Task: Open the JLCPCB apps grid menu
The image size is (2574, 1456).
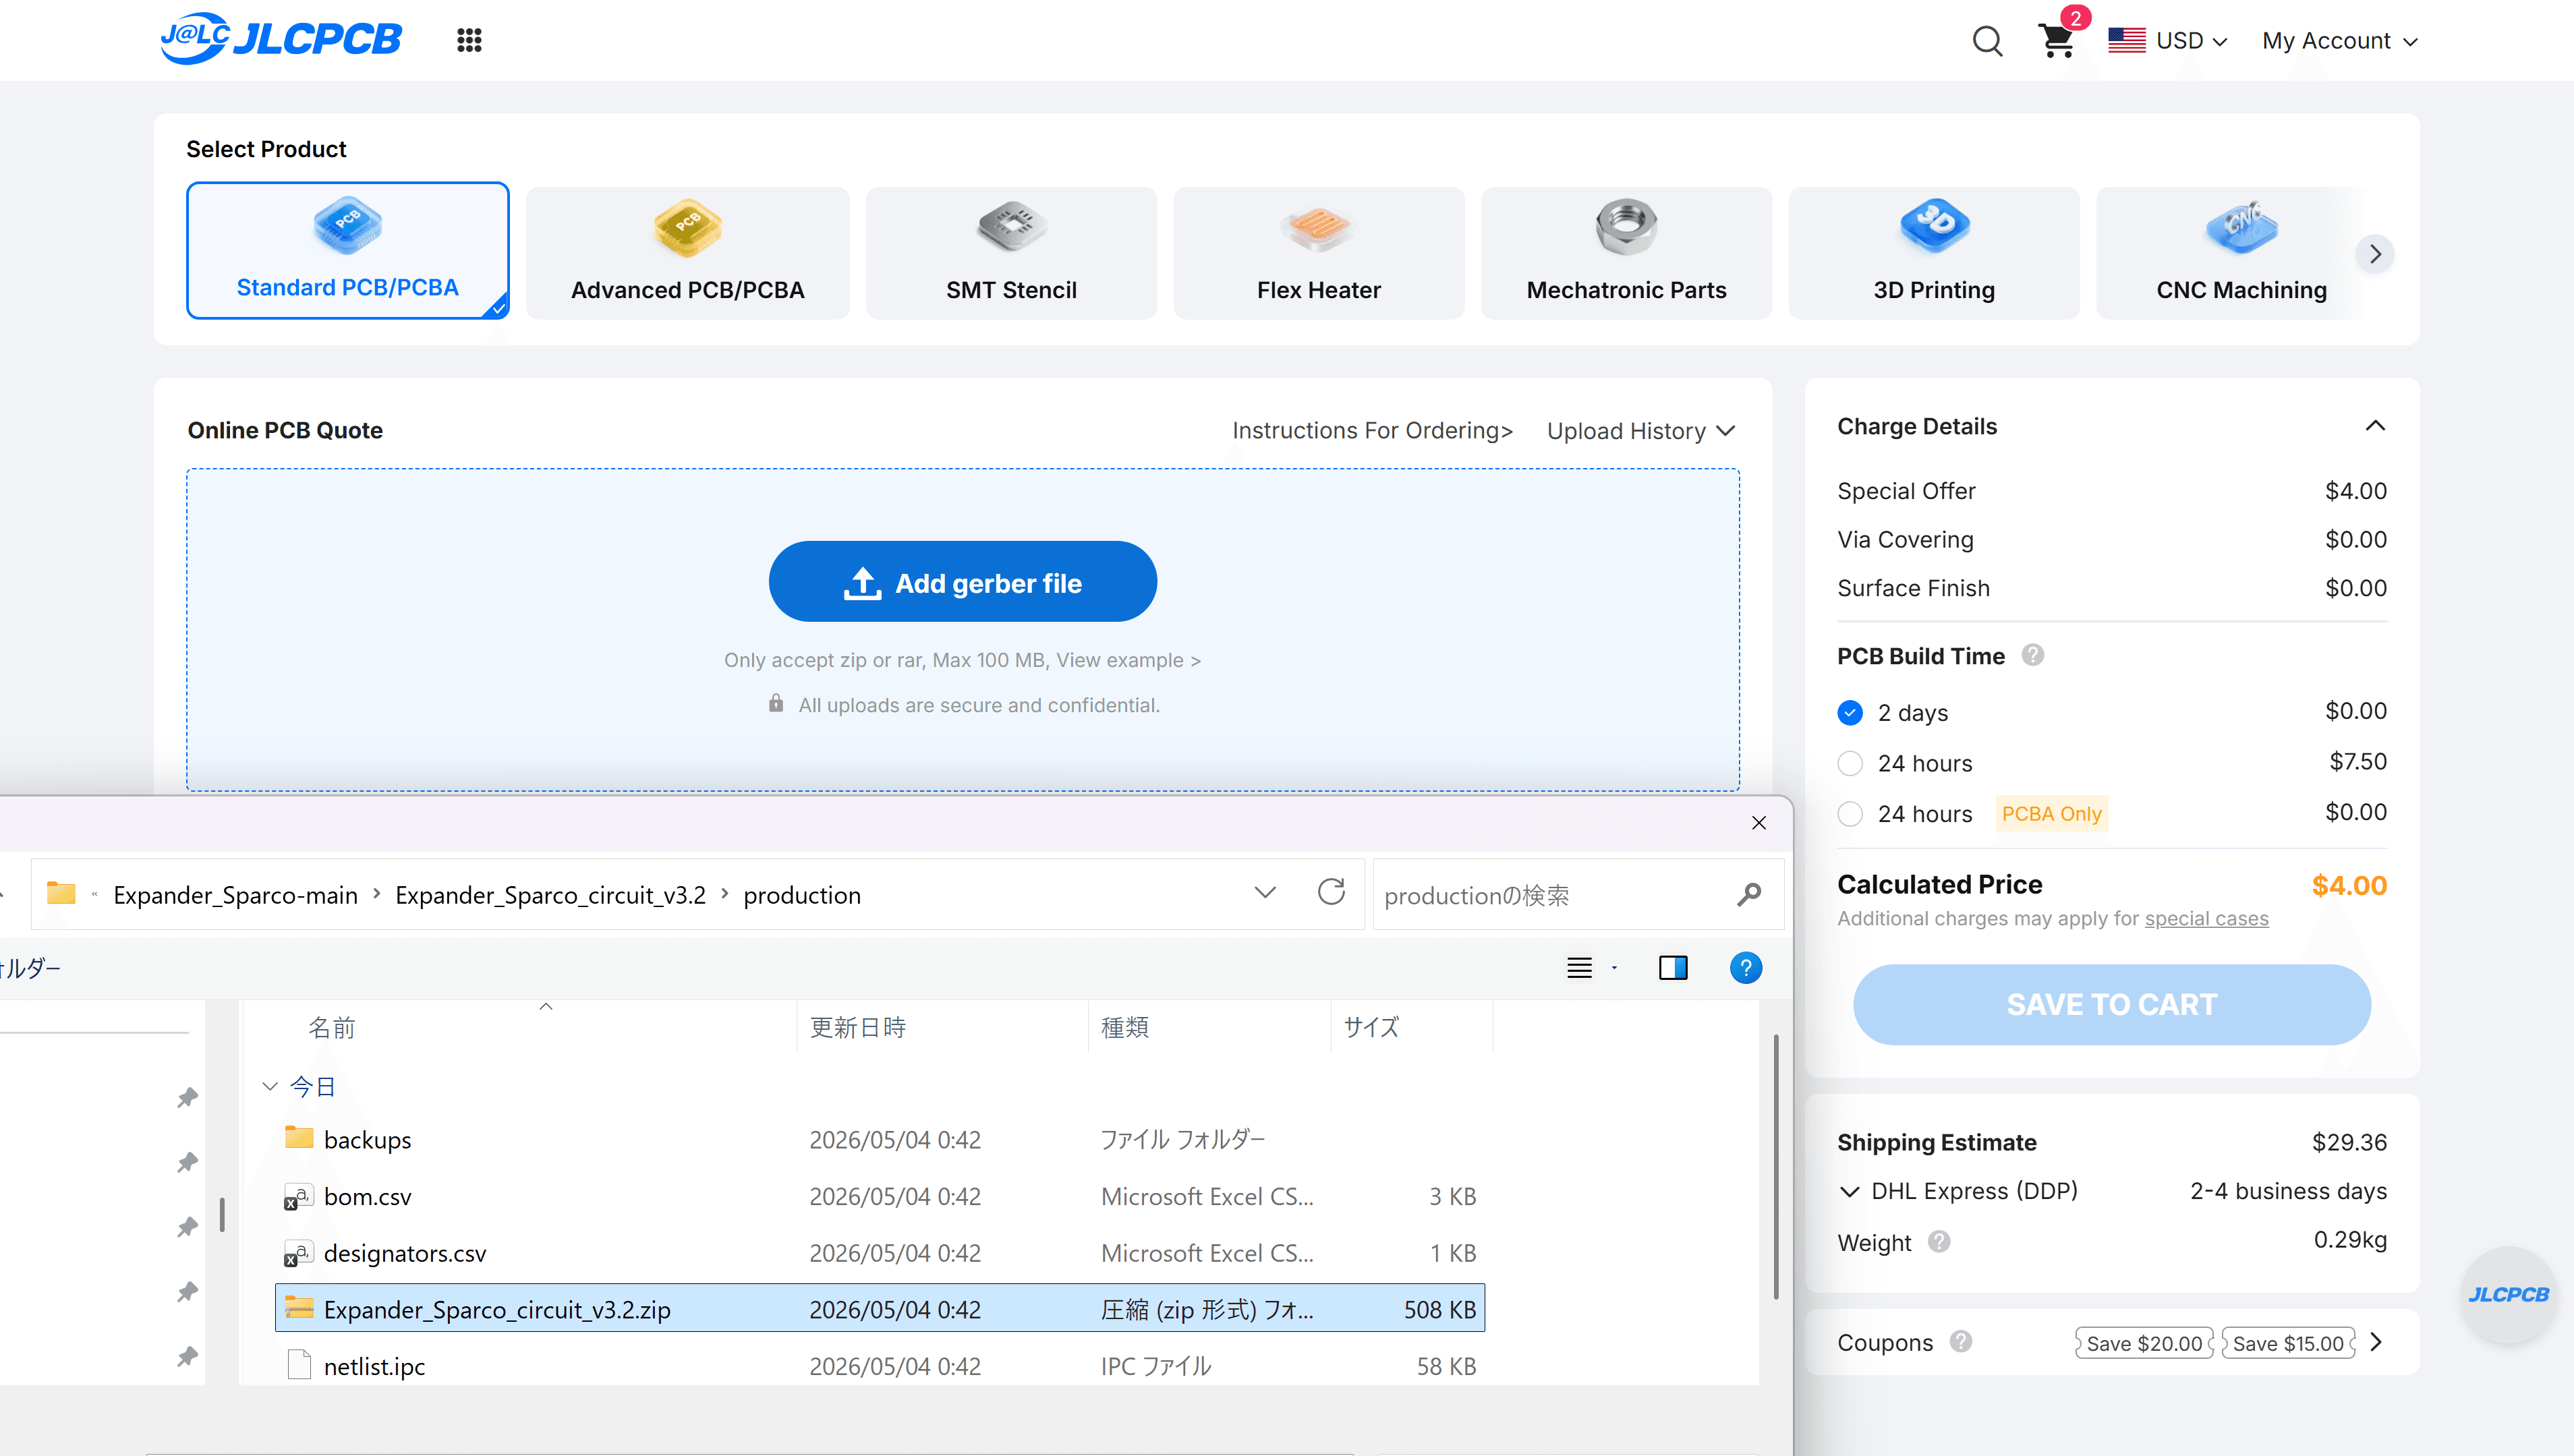Action: [x=469, y=40]
